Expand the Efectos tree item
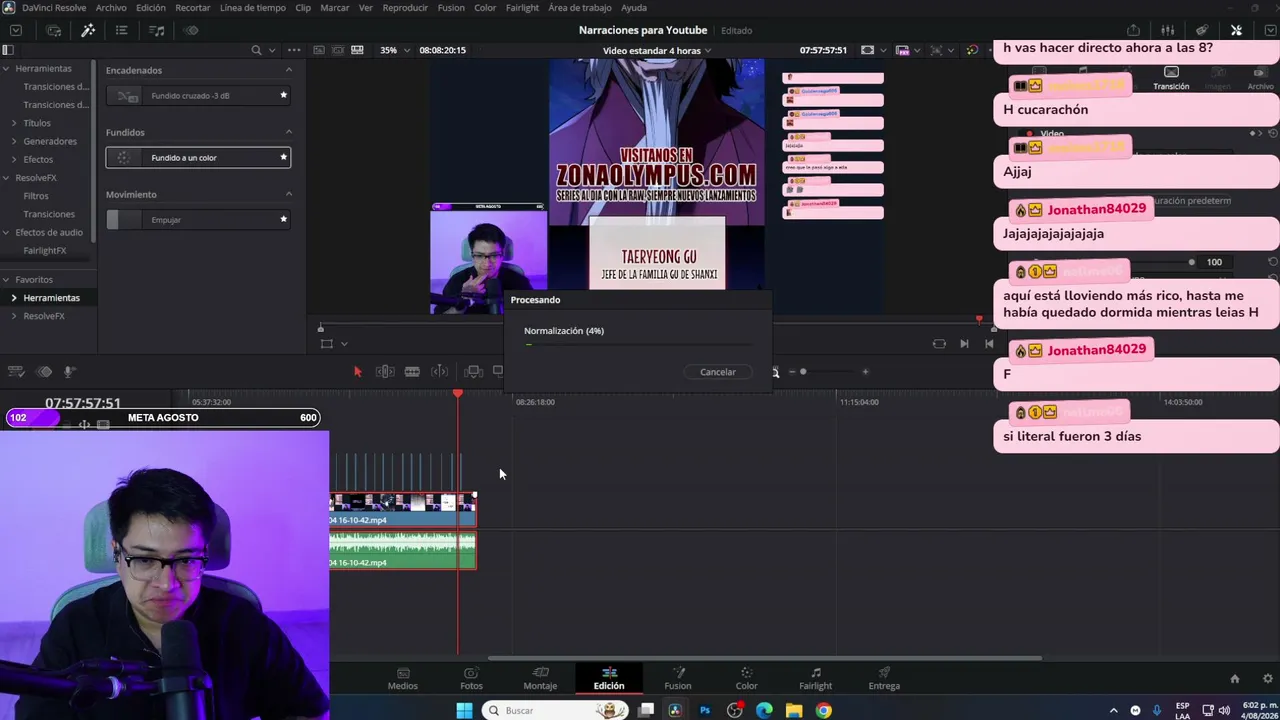 [14, 159]
